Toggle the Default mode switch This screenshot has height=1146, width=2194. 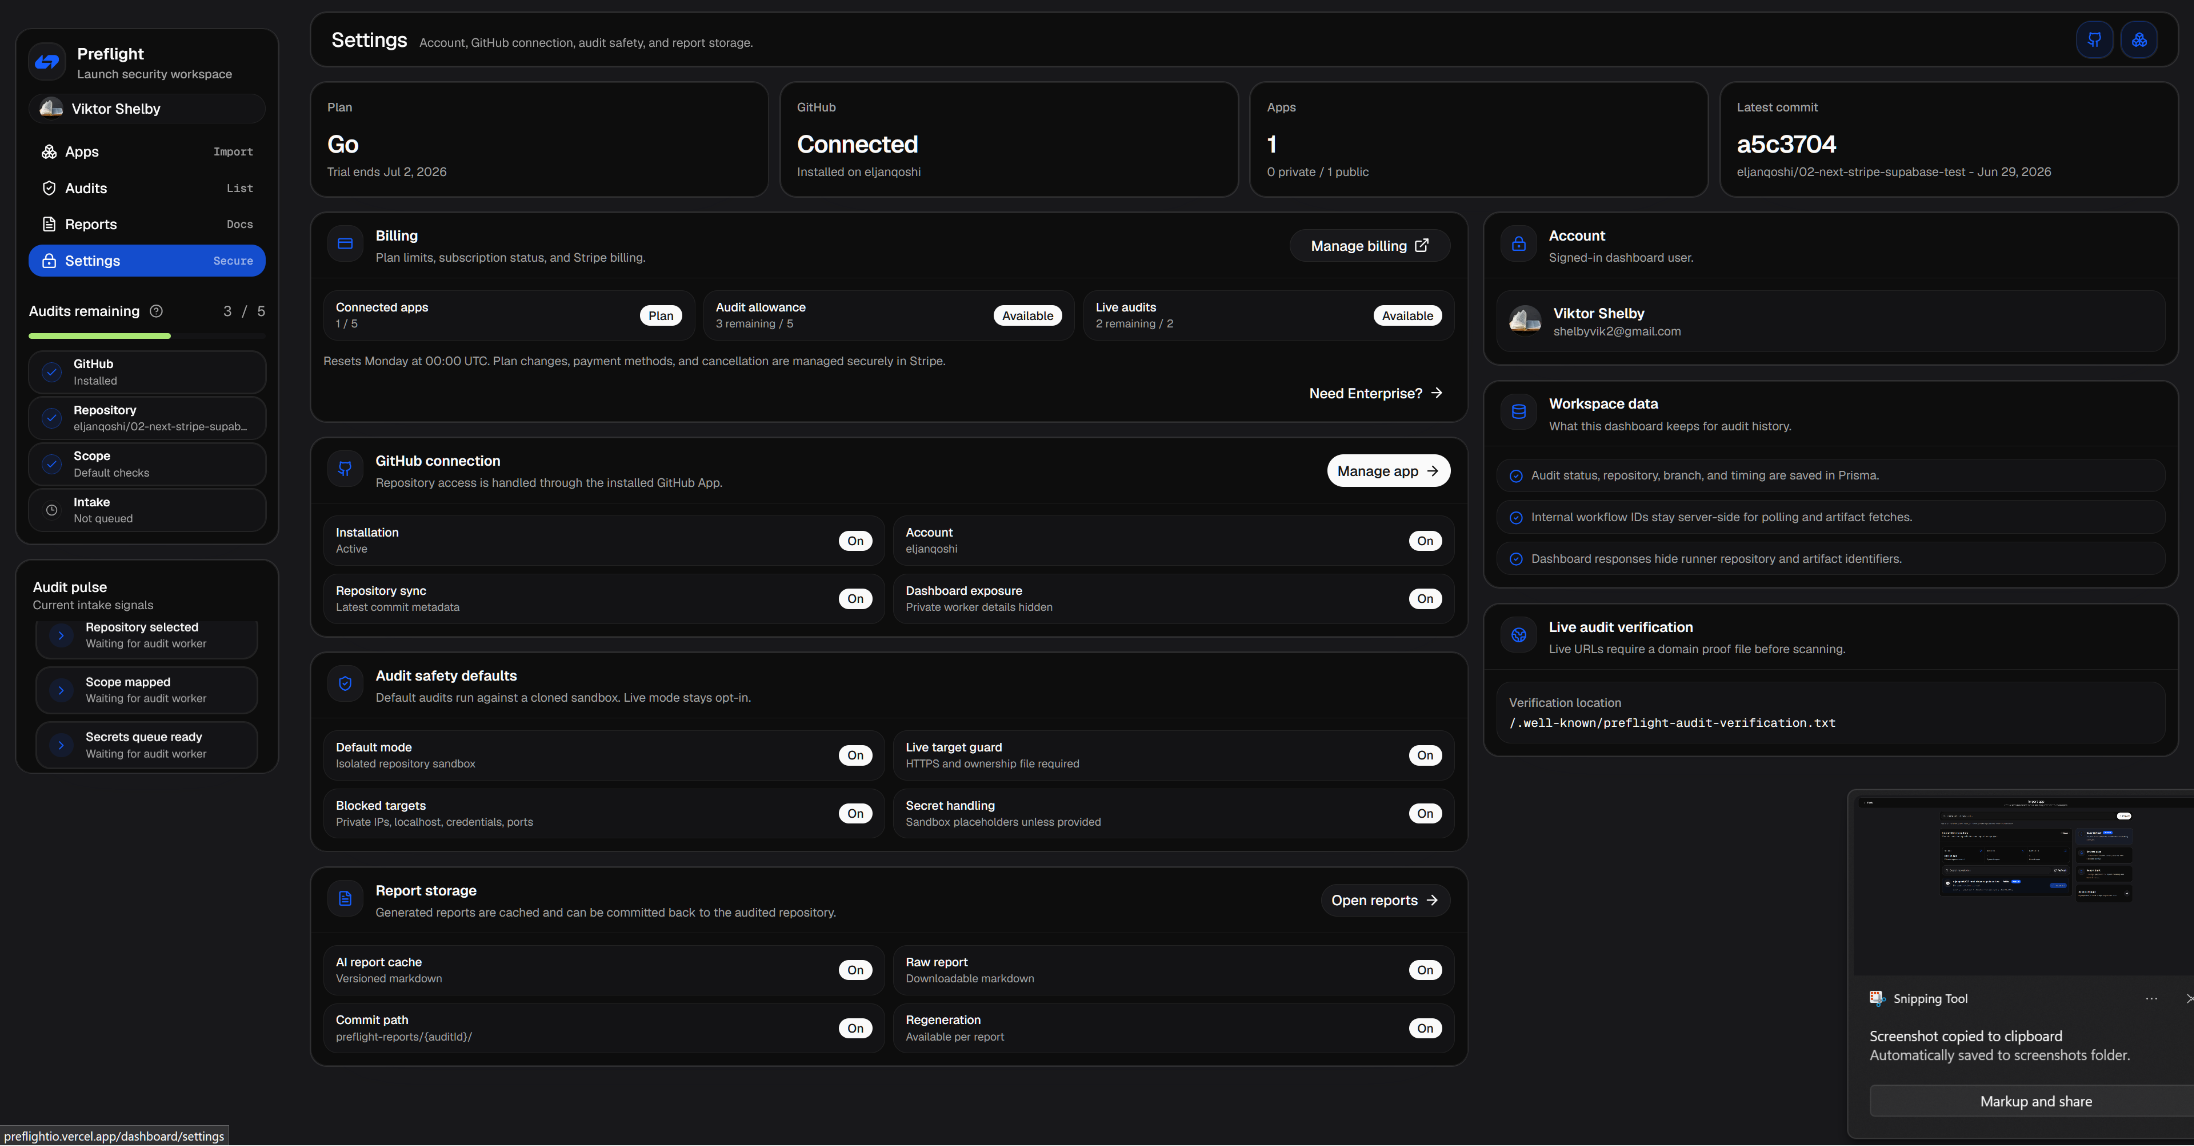(855, 755)
